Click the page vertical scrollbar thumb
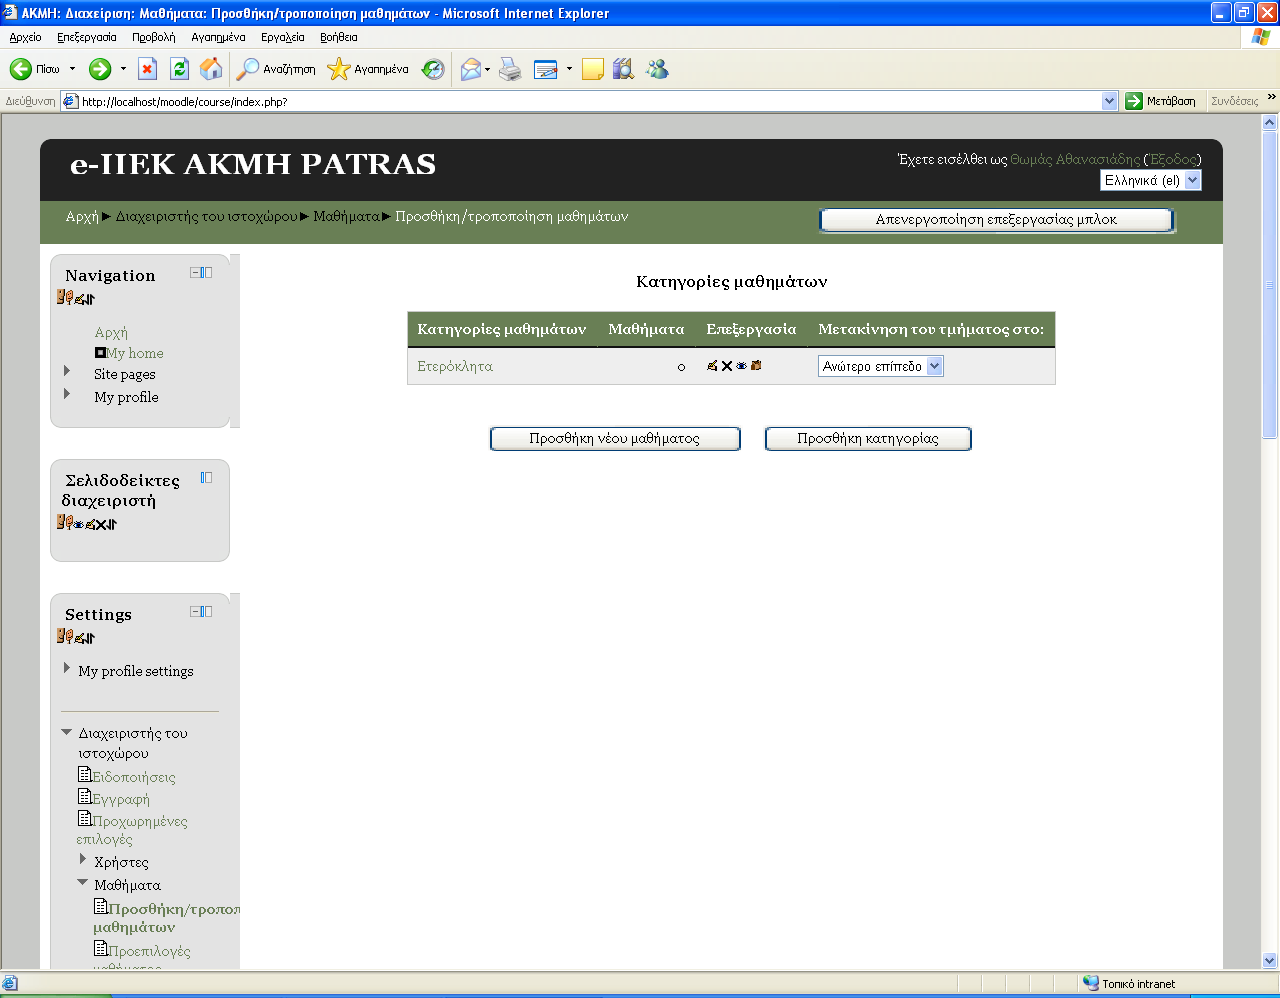The width and height of the screenshot is (1280, 998). coord(1270,285)
